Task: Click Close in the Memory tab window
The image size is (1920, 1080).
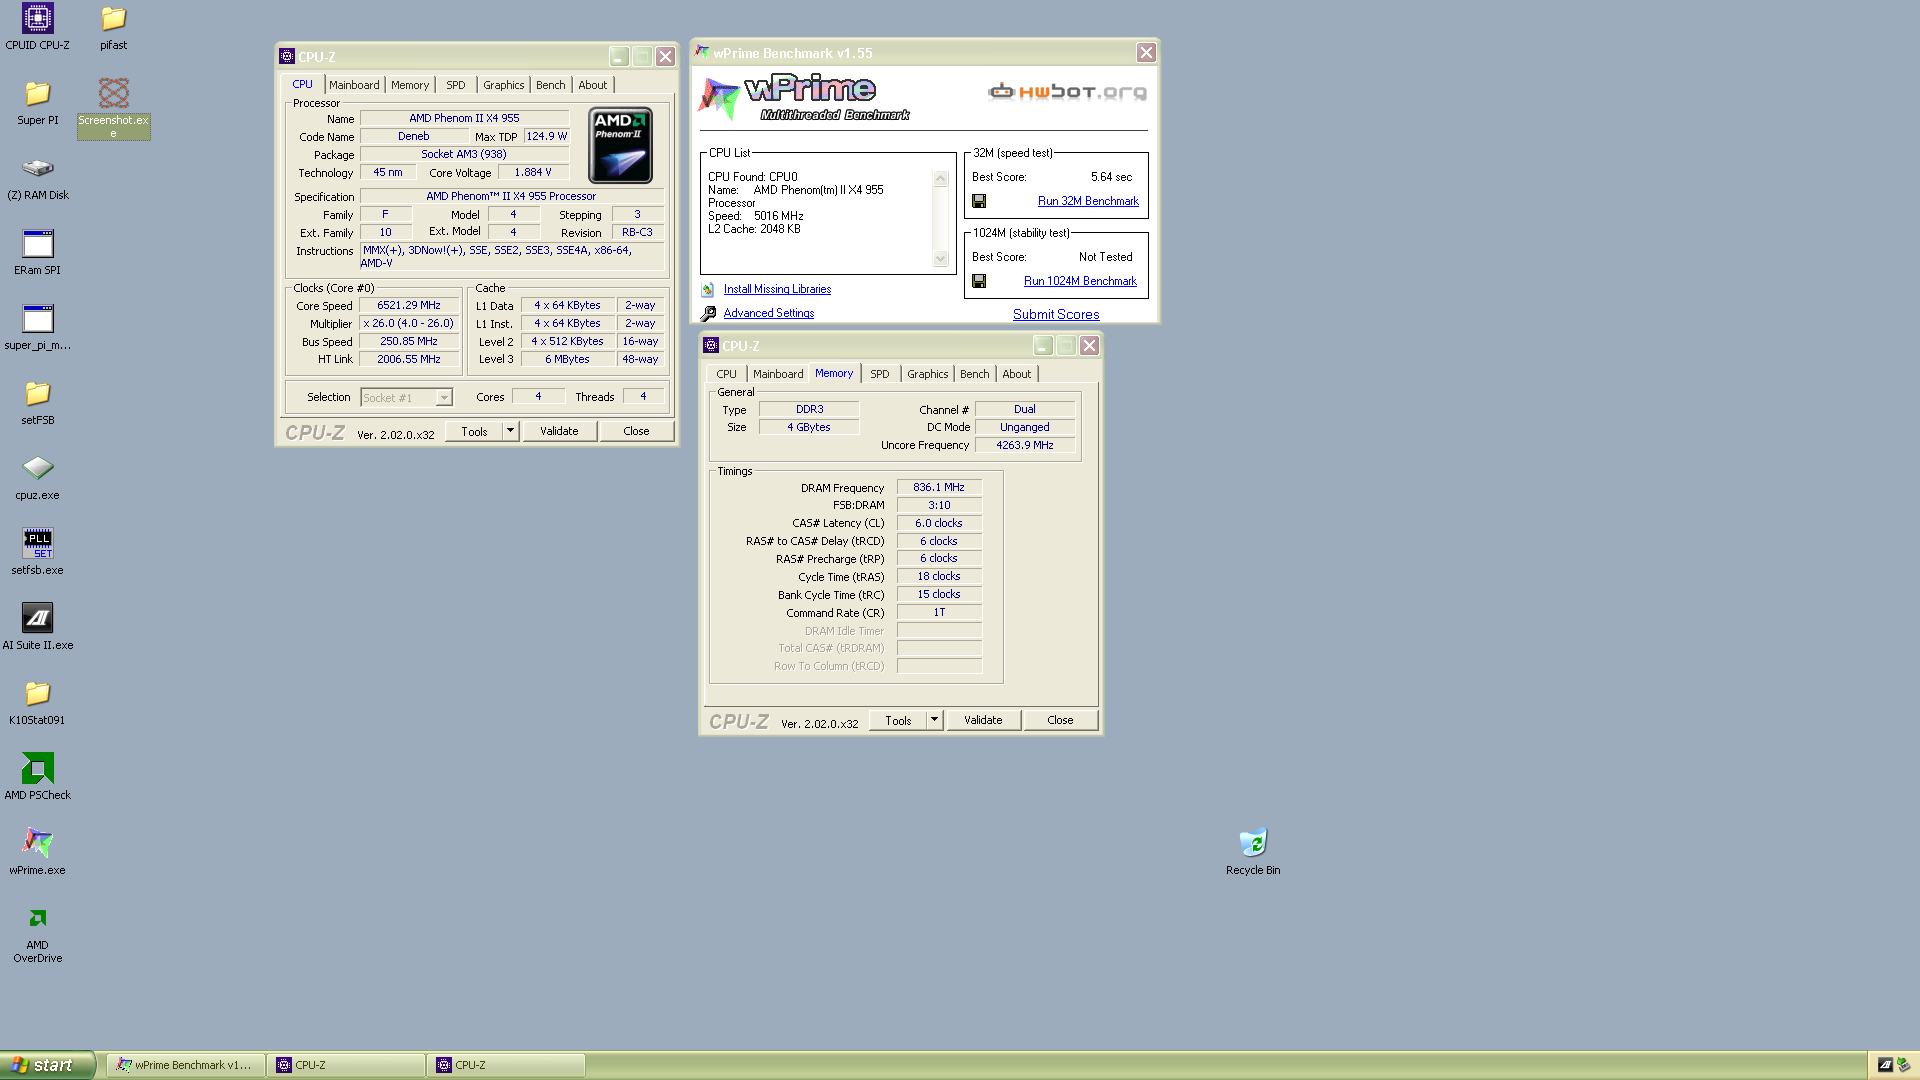Action: (1060, 720)
